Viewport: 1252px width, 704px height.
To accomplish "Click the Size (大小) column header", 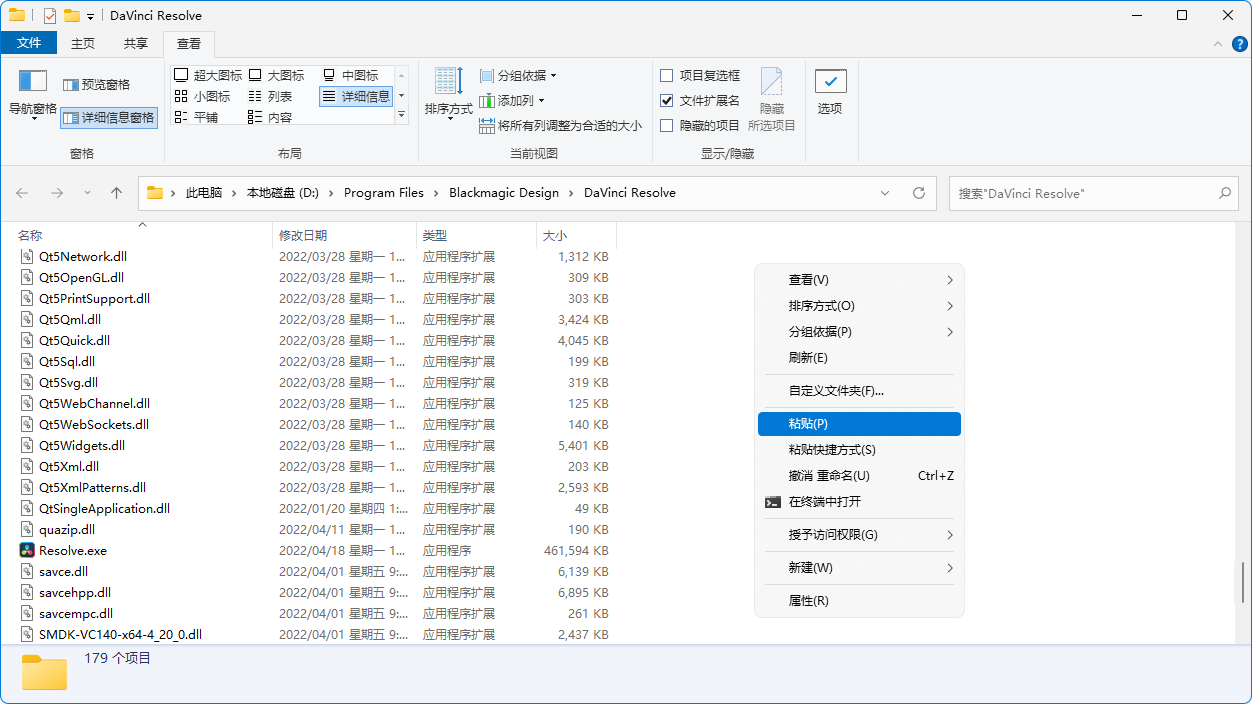I will pyautogui.click(x=576, y=235).
